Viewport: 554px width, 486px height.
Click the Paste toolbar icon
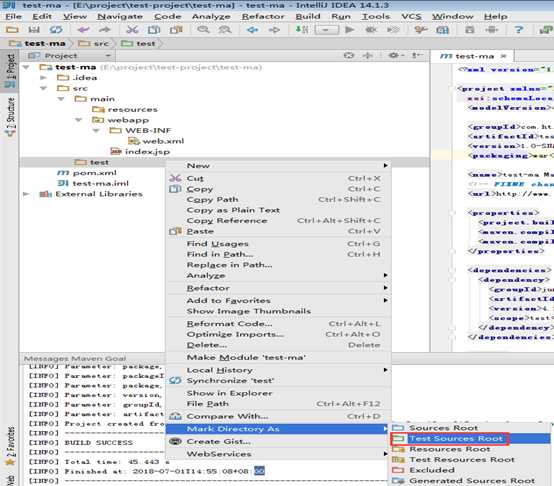coord(176,30)
